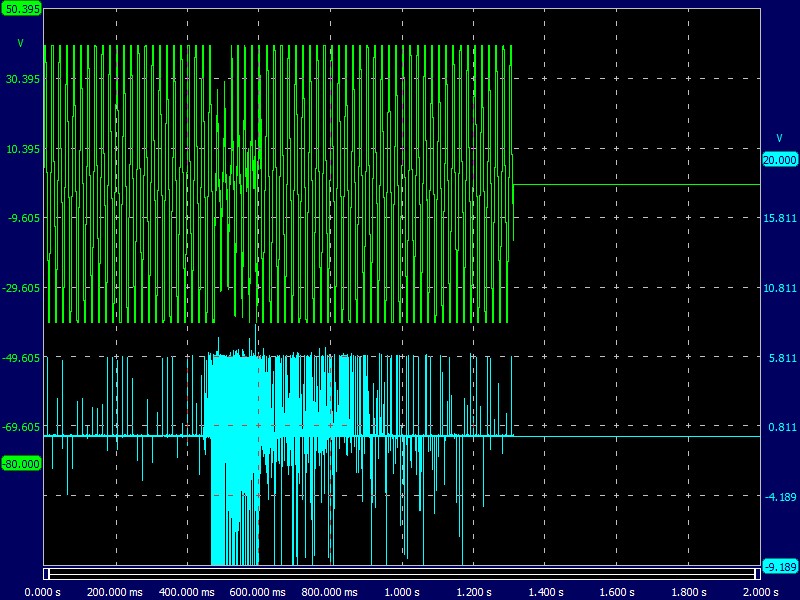
Task: Click the right handle of the time scrollbar
Action: pos(758,573)
